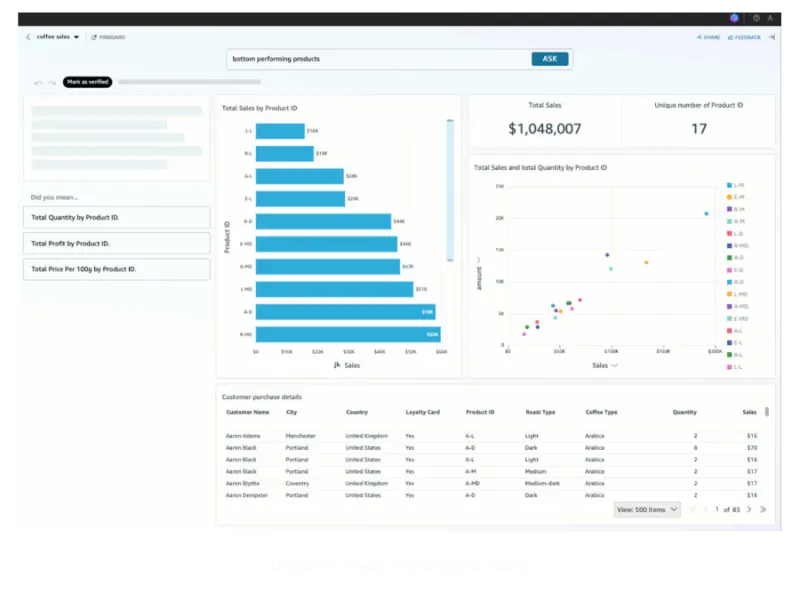The width and height of the screenshot is (800, 601).
Task: Click the City column header
Action: (x=291, y=412)
